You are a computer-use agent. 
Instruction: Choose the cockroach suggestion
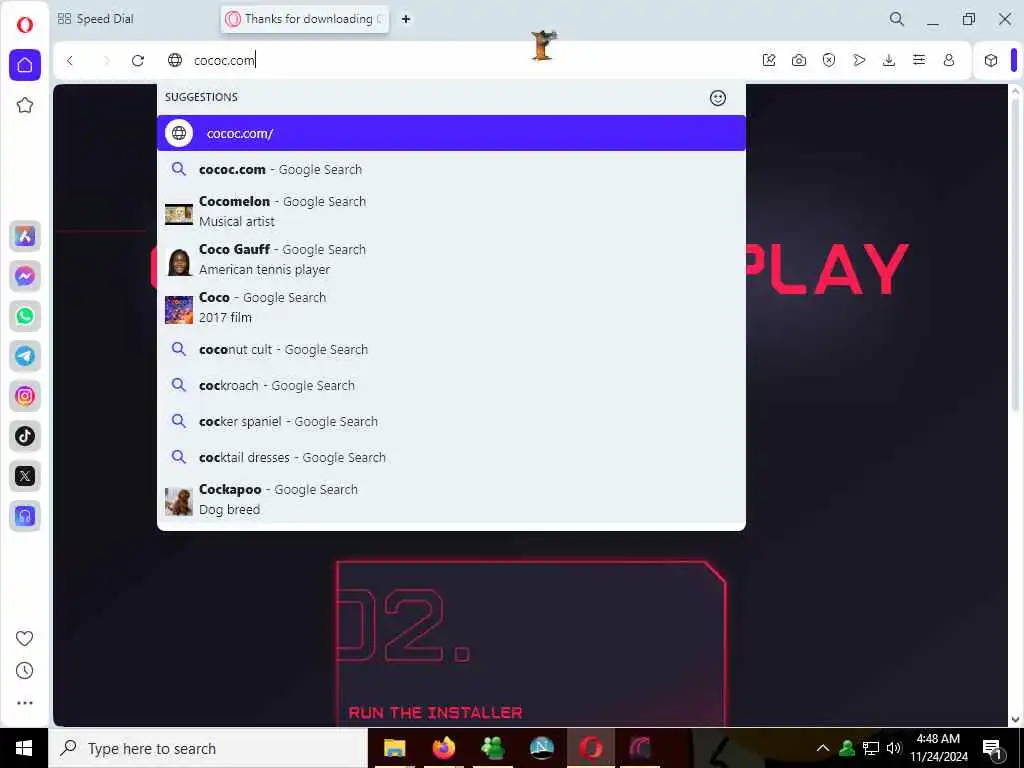(x=451, y=385)
